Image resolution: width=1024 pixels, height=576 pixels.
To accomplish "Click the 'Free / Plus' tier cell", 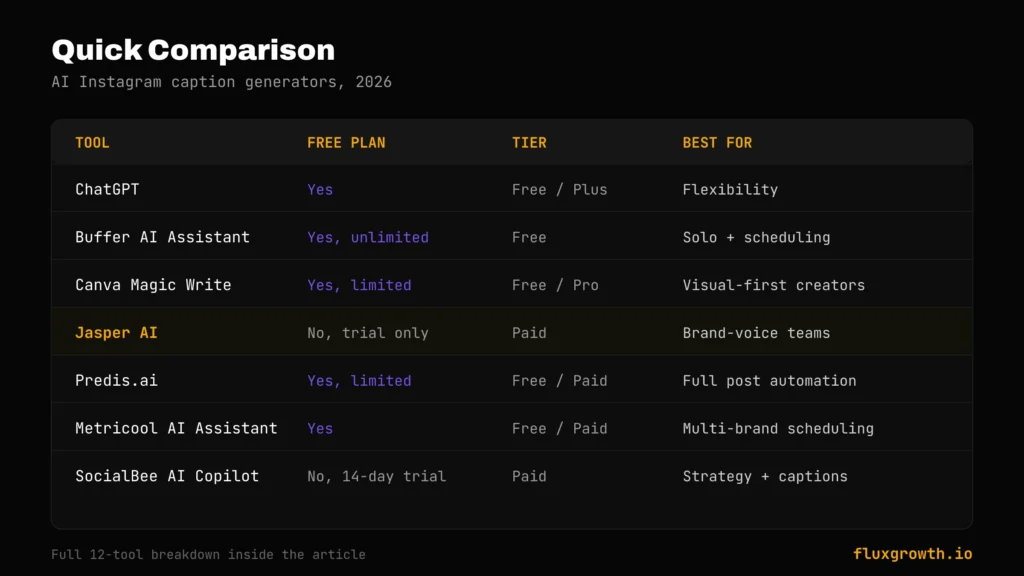I will [x=560, y=189].
